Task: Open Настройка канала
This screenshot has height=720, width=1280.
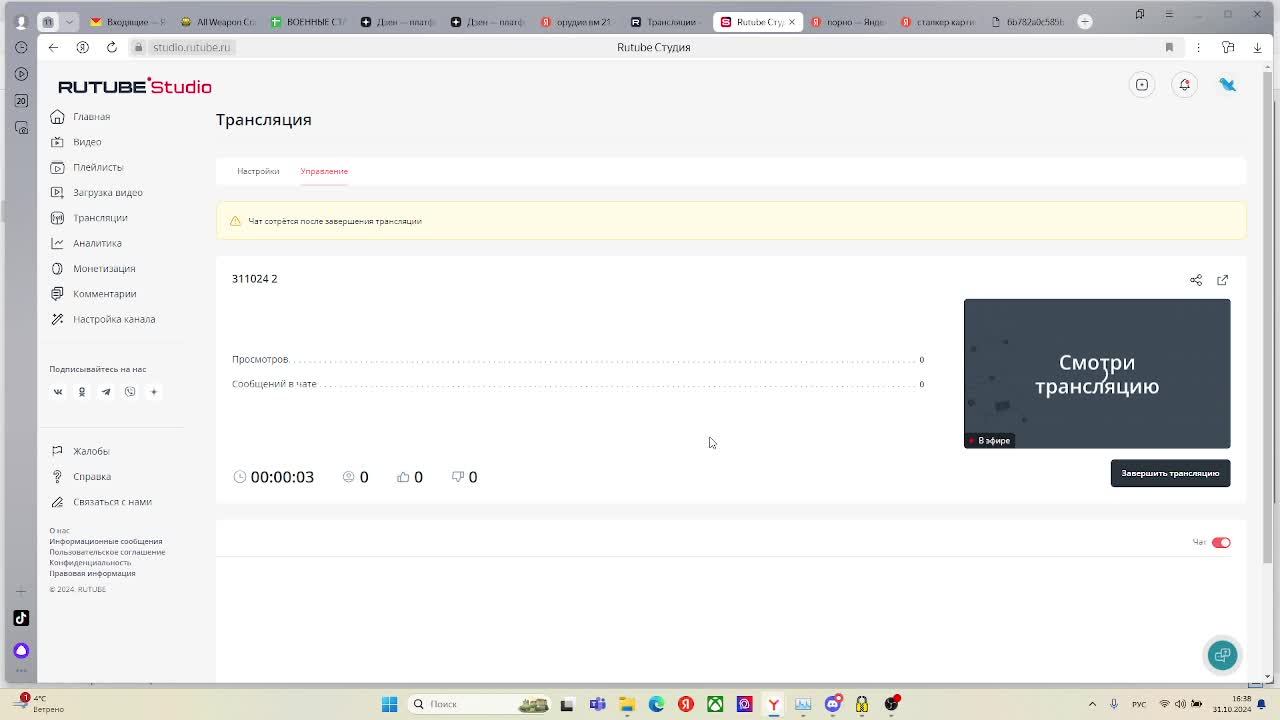Action: click(103, 319)
